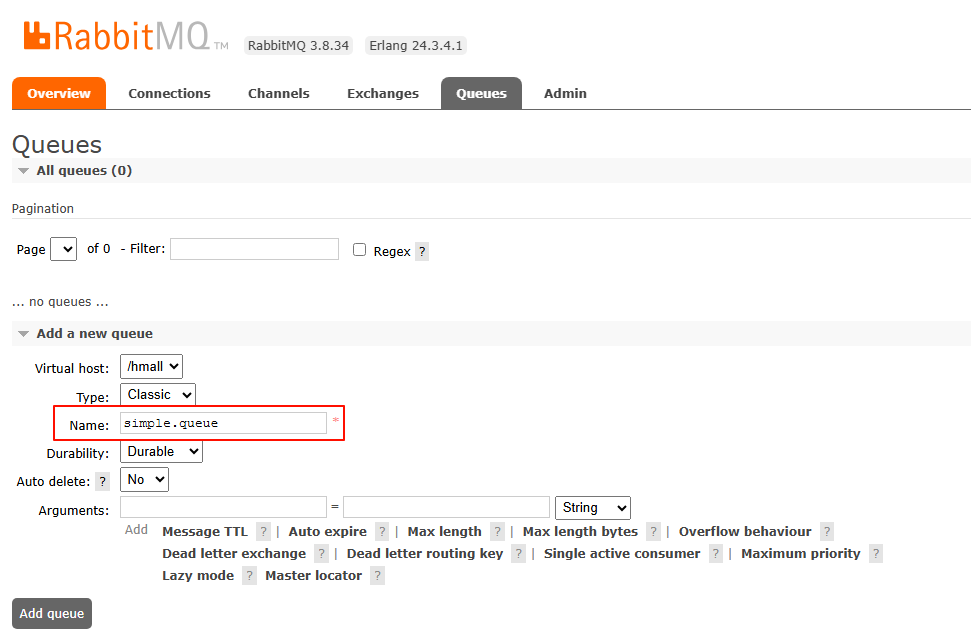
Task: Open the queue Type dropdown
Action: click(x=158, y=395)
